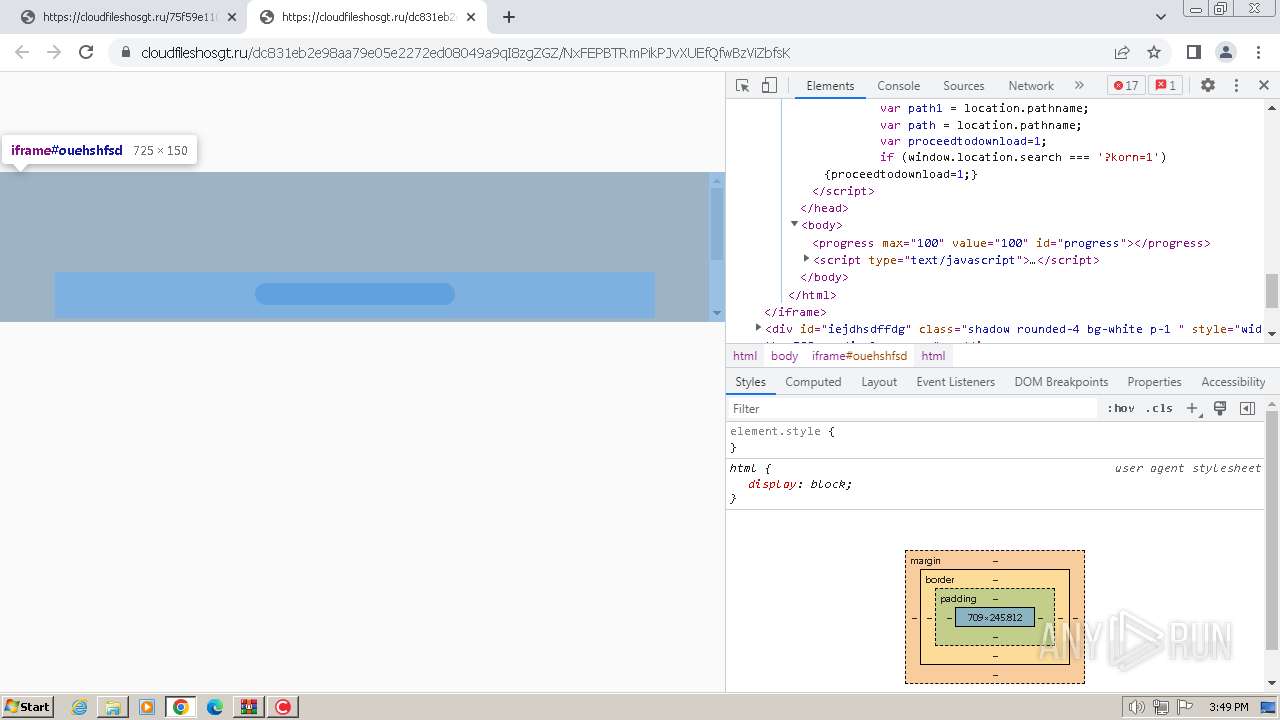Reload the current page
Image resolution: width=1280 pixels, height=720 pixels.
86,52
